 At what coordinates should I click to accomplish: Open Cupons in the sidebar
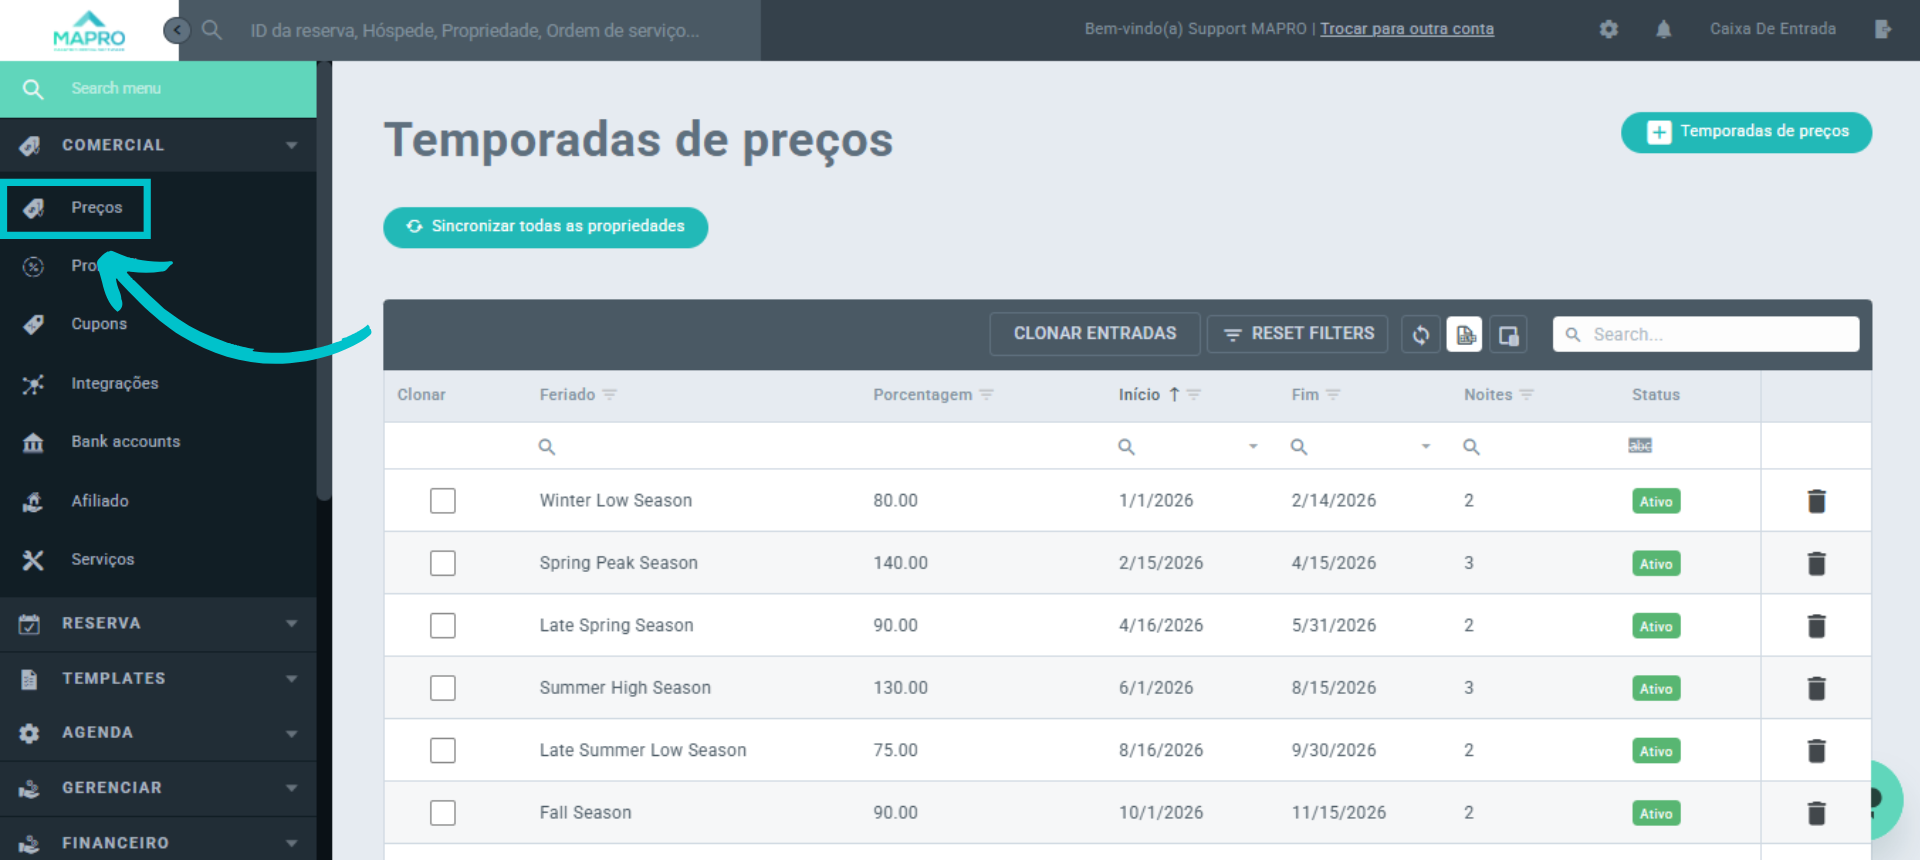click(99, 324)
